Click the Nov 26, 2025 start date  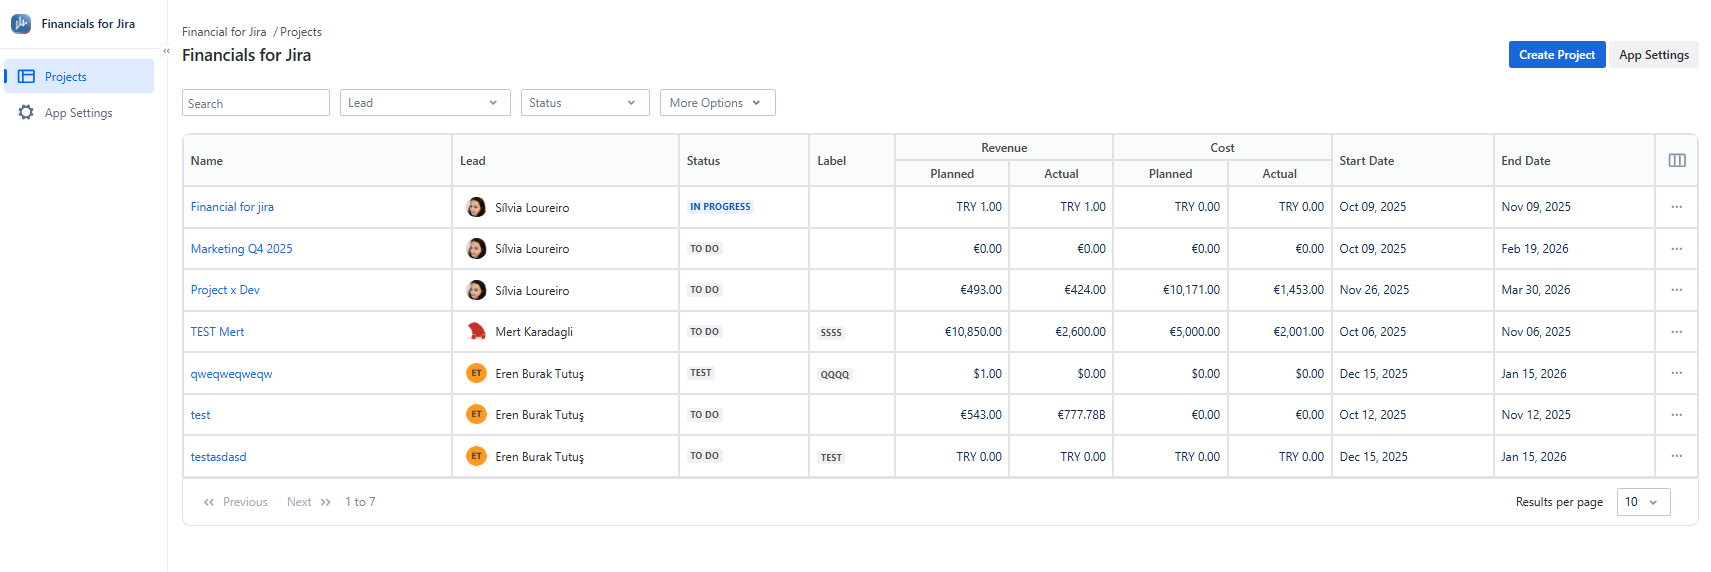pos(1374,290)
